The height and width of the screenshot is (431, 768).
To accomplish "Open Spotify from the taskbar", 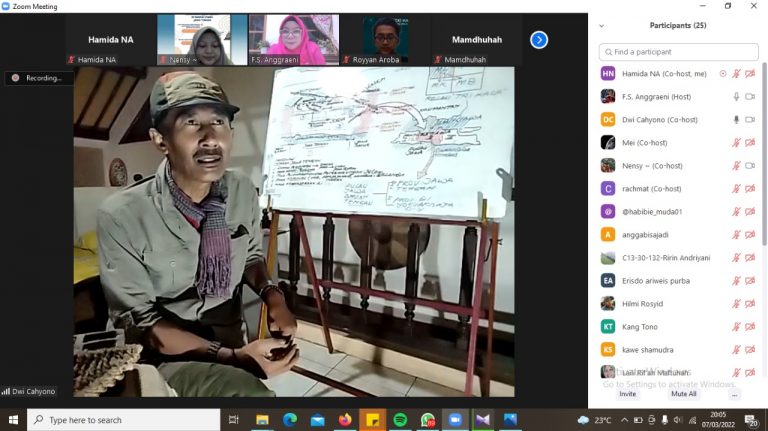I will tap(400, 420).
